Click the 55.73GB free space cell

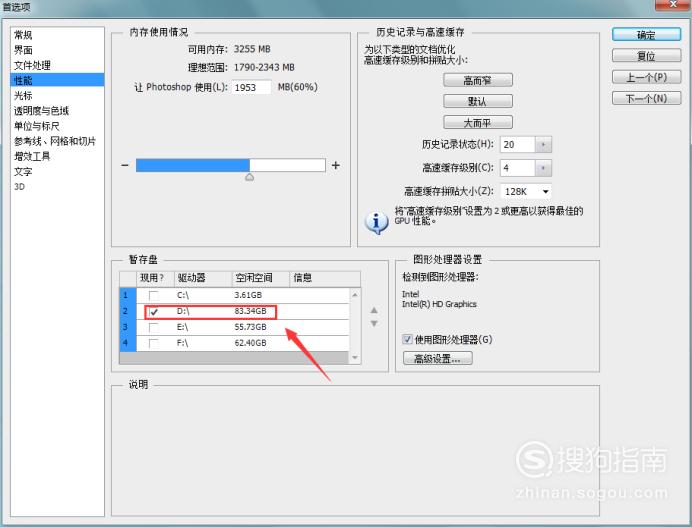250,327
